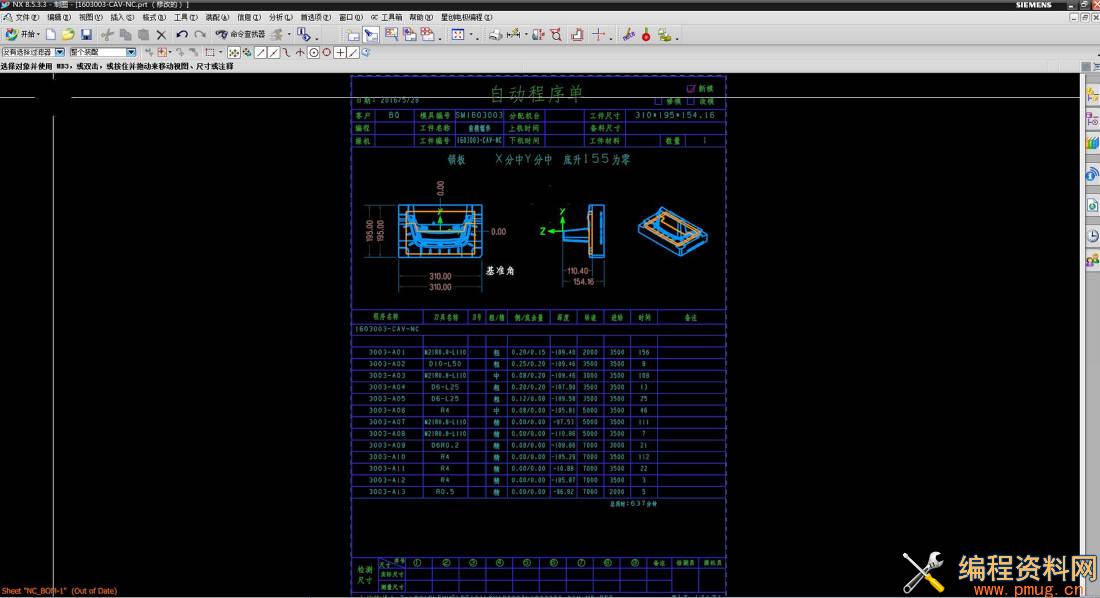Open the 装配 (Assemblies) menu
The image size is (1100, 598).
[217, 17]
